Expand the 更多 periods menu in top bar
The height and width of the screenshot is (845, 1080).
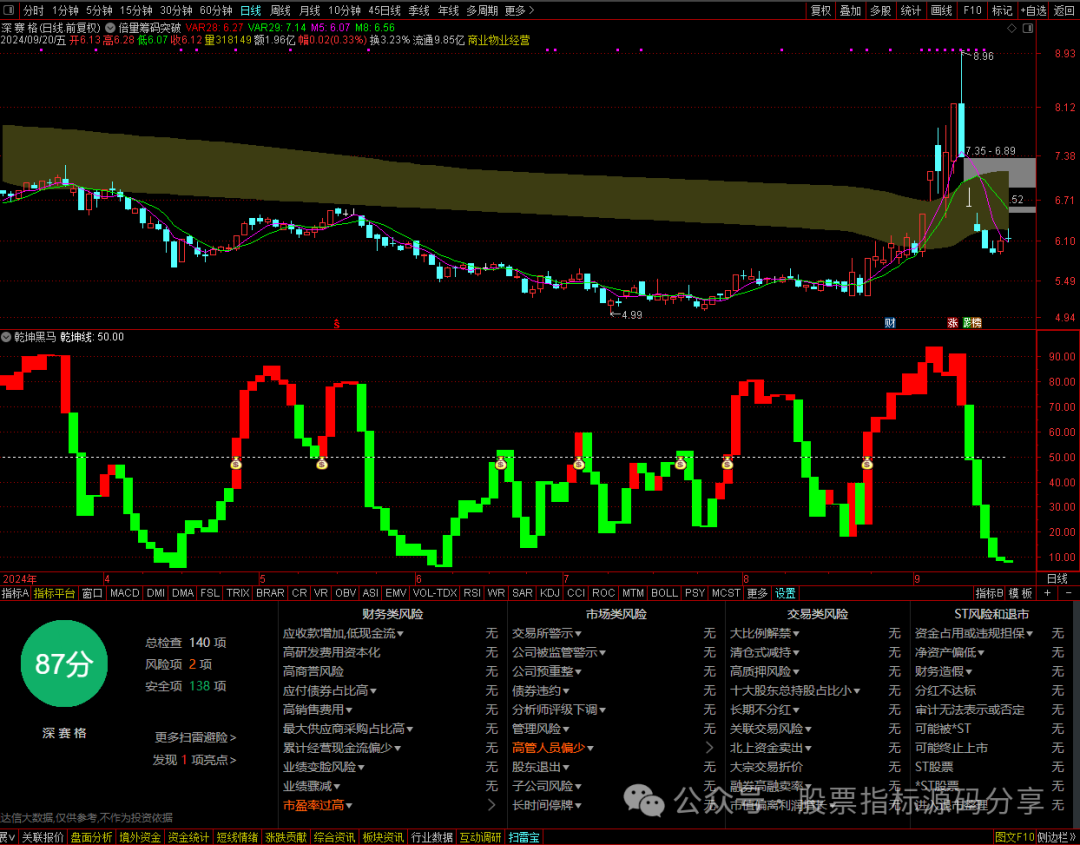click(x=519, y=10)
